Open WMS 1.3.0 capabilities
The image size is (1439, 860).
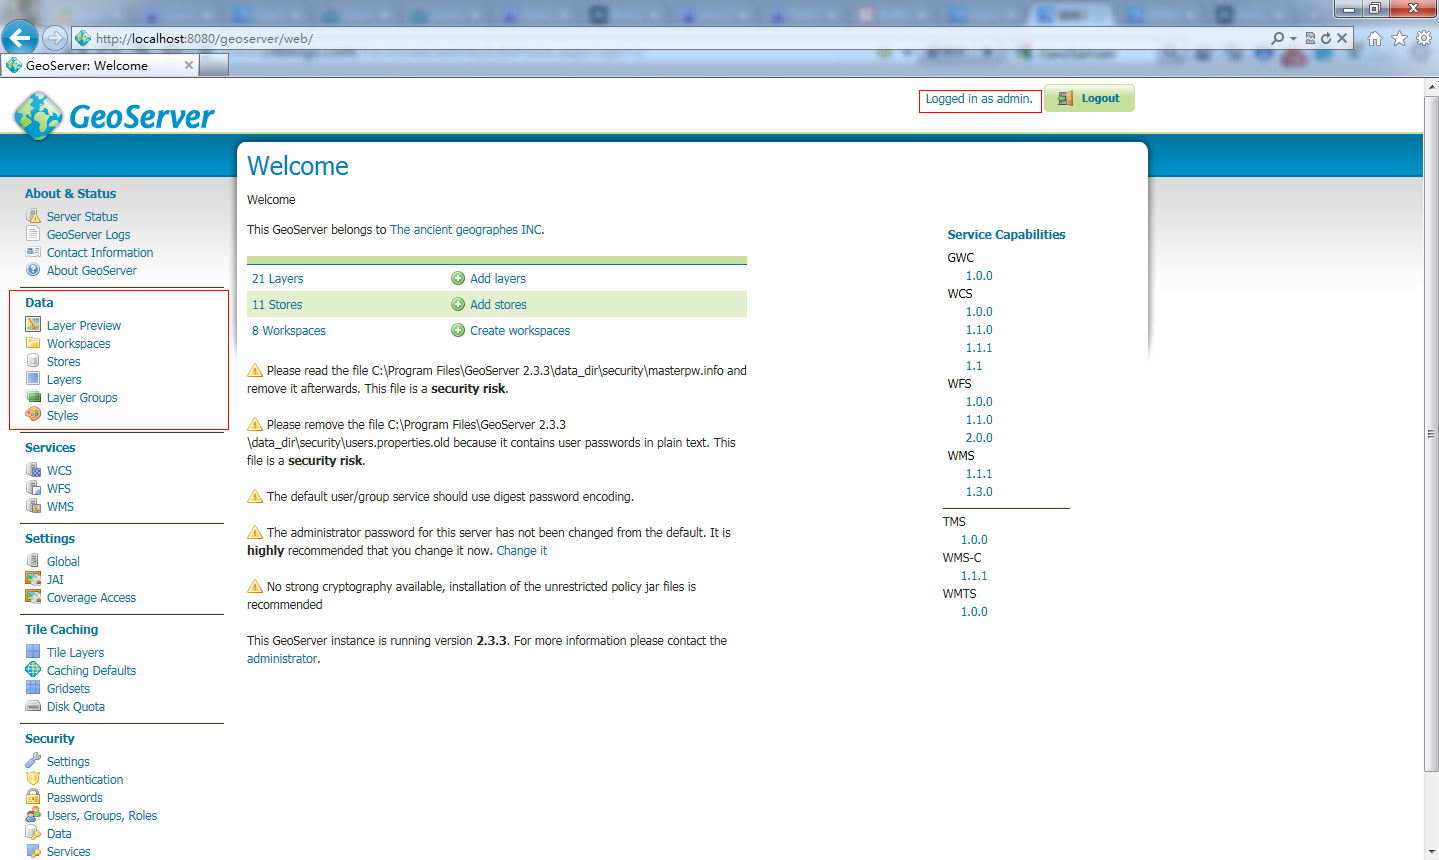[x=979, y=492]
